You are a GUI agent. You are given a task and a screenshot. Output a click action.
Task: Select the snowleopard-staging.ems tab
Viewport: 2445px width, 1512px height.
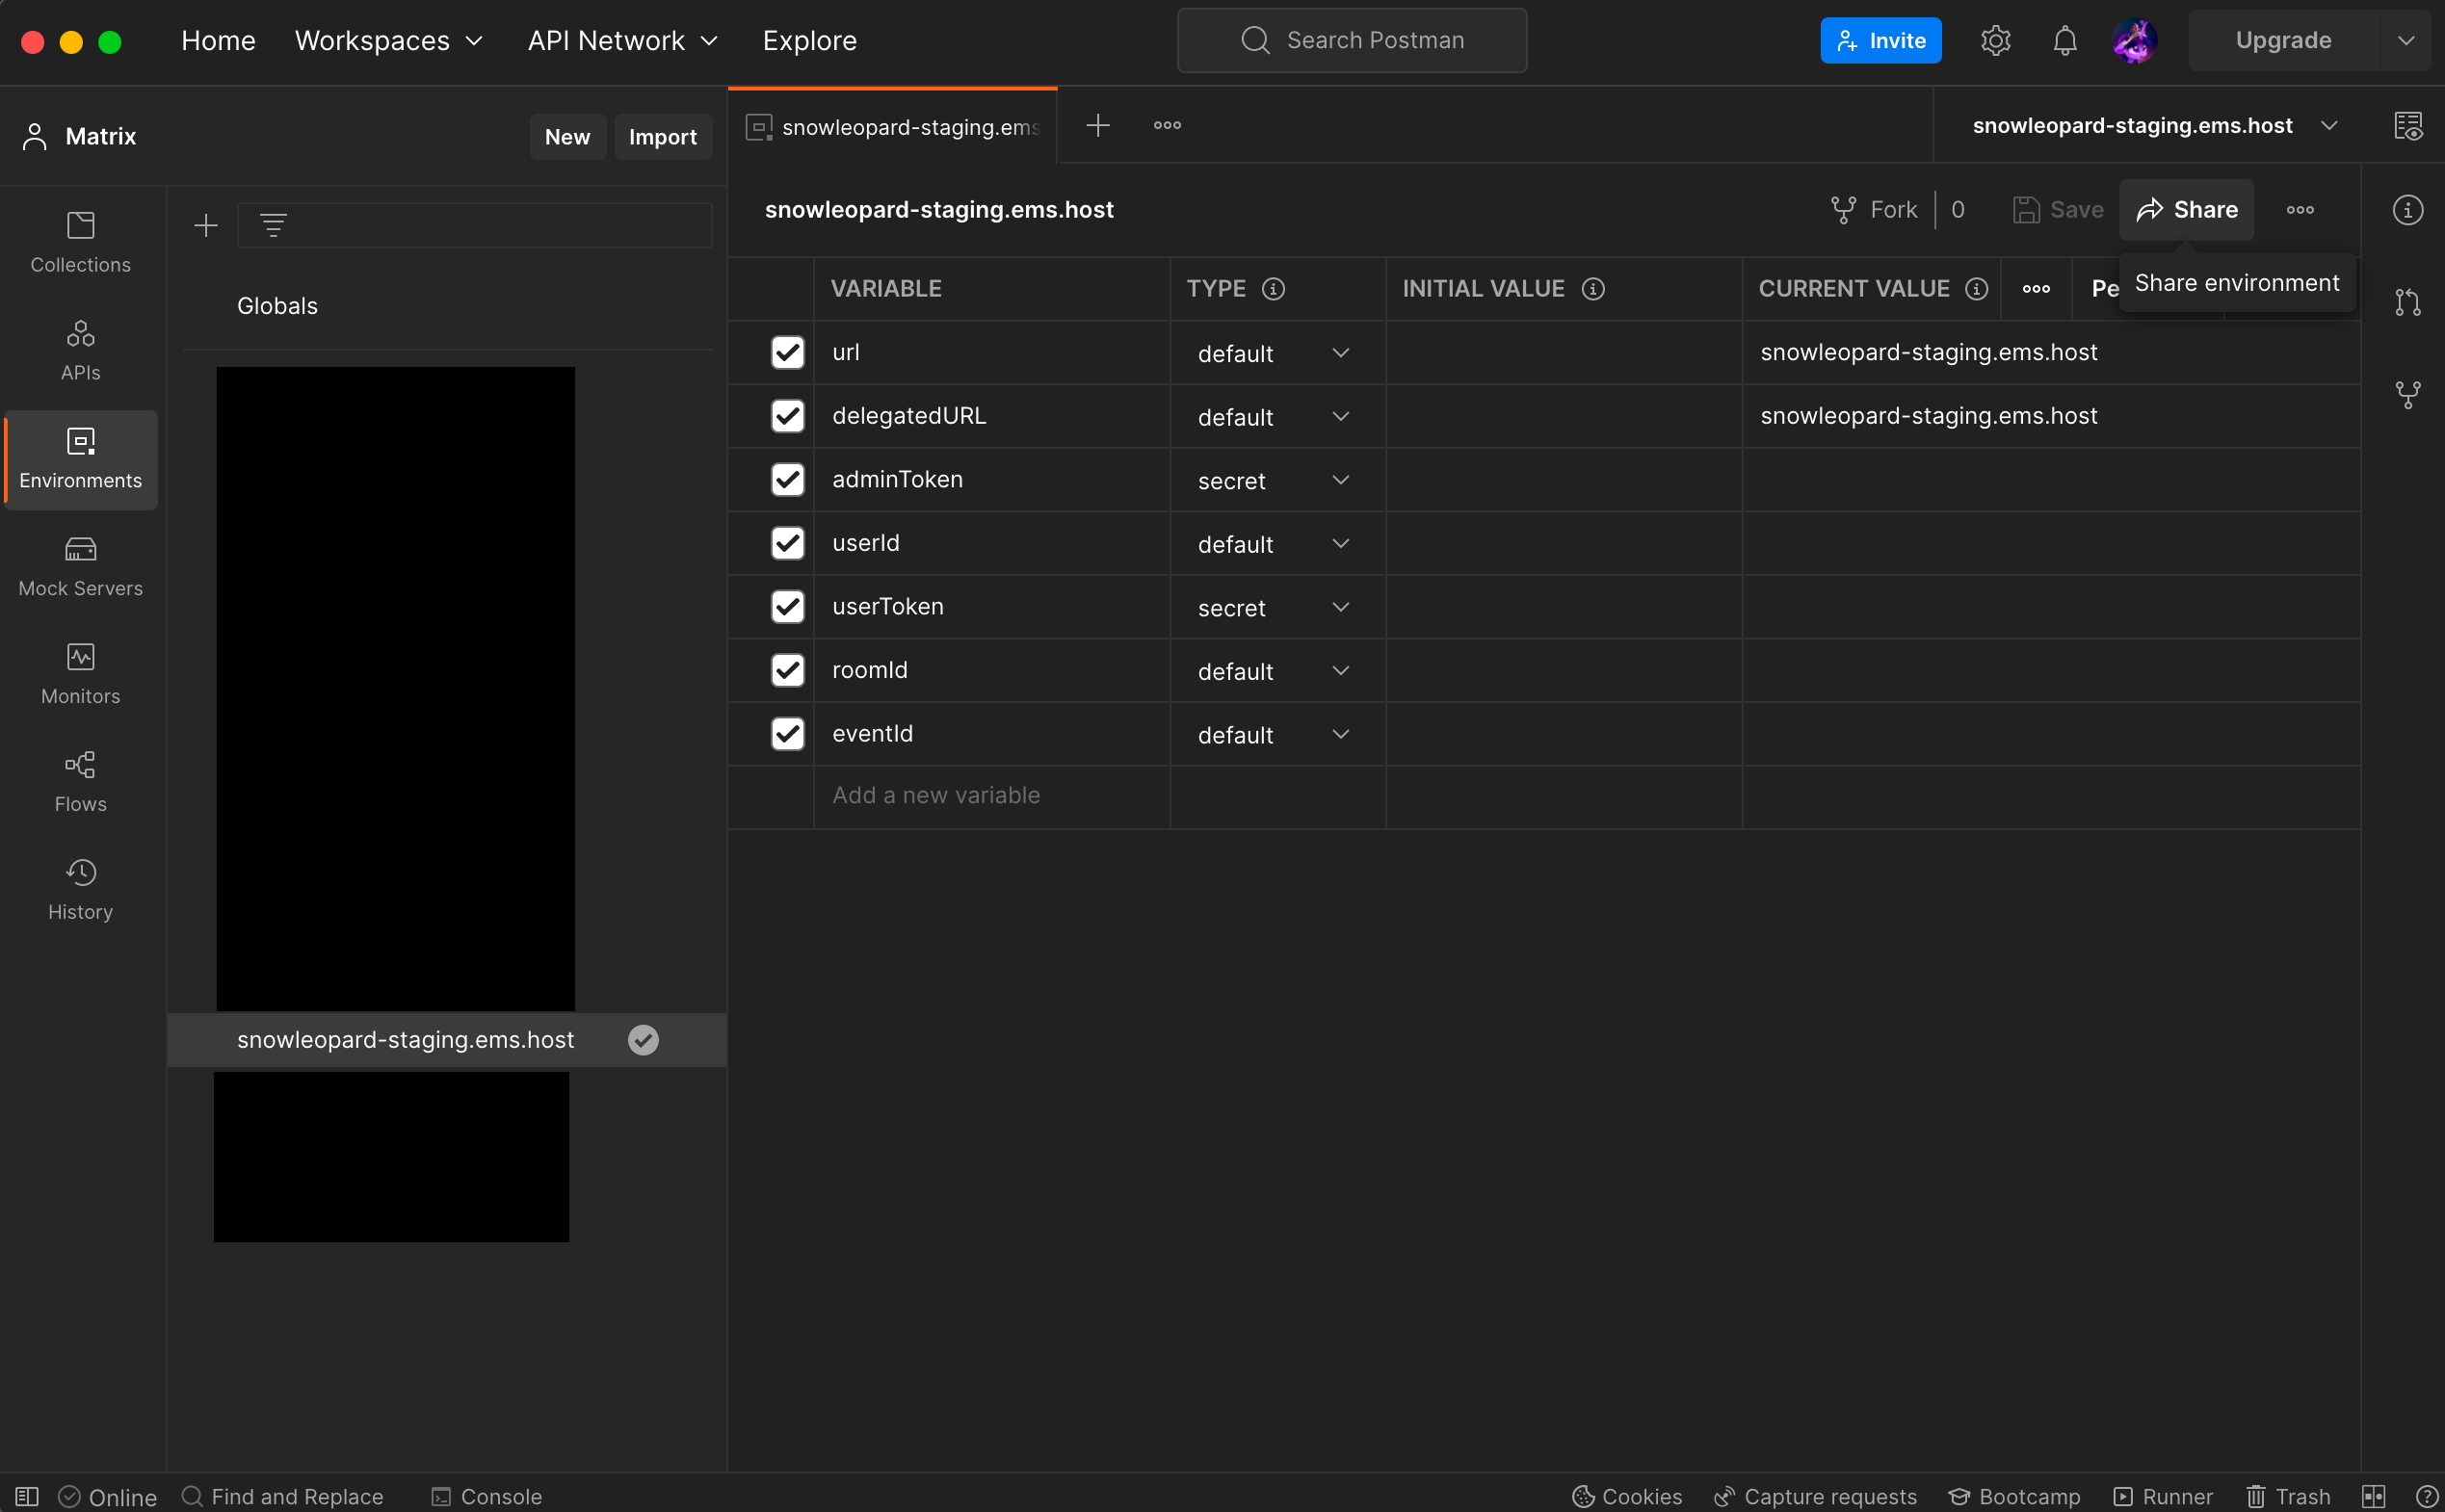point(893,127)
